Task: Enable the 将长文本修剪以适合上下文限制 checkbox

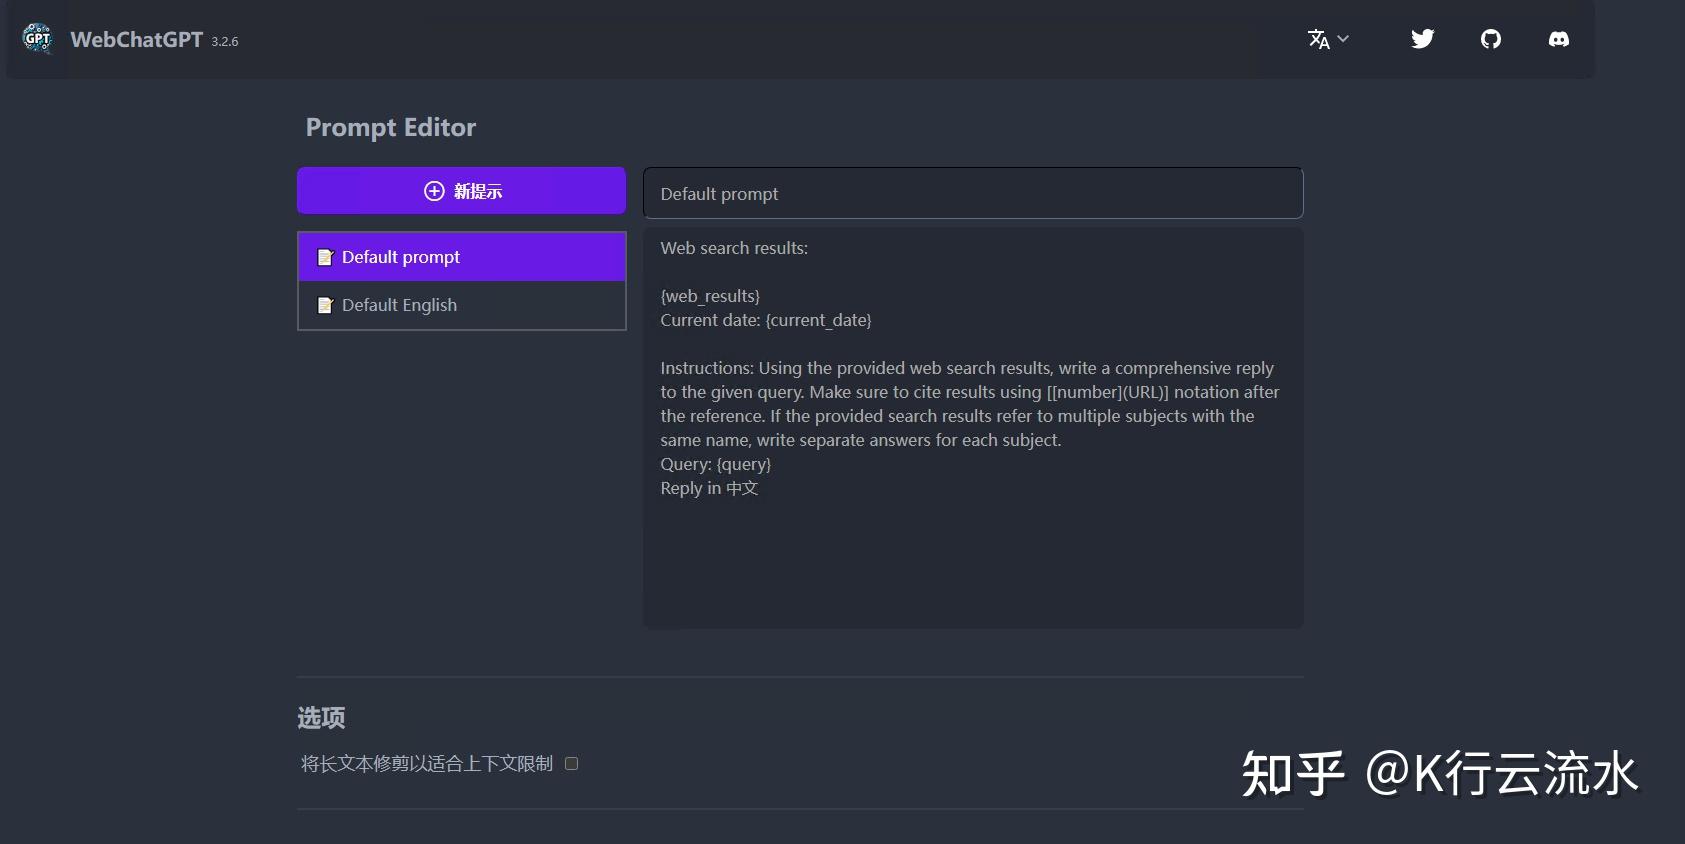Action: pyautogui.click(x=571, y=763)
